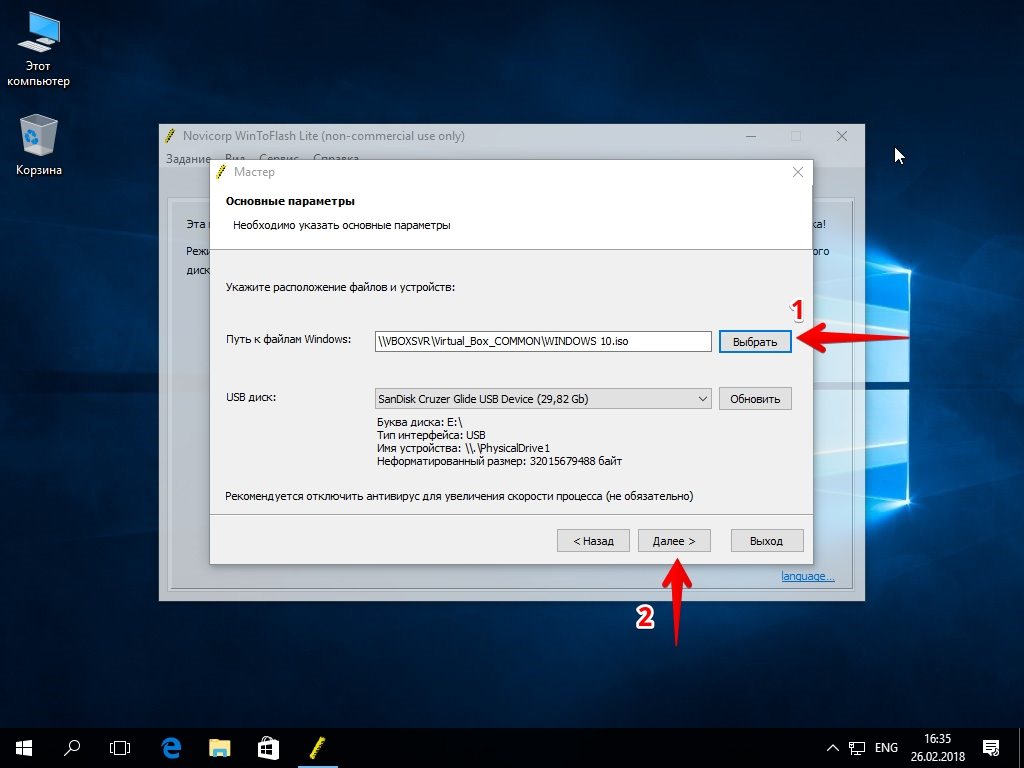Open Action Center notifications icon
This screenshot has height=768, width=1024.
click(x=991, y=748)
